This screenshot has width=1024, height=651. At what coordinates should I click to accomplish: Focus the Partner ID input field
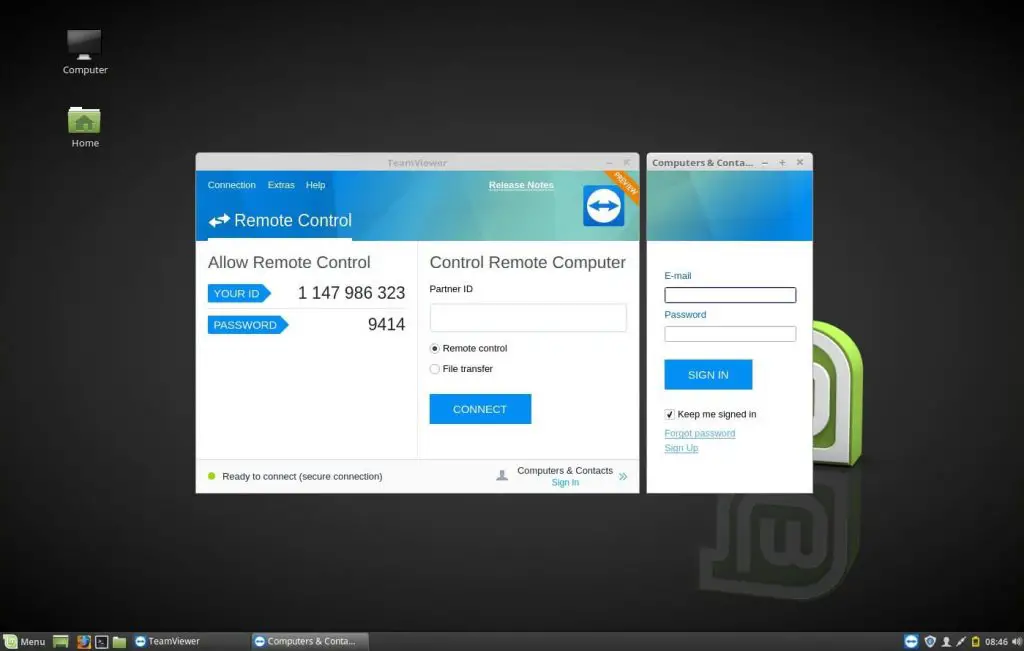click(528, 317)
